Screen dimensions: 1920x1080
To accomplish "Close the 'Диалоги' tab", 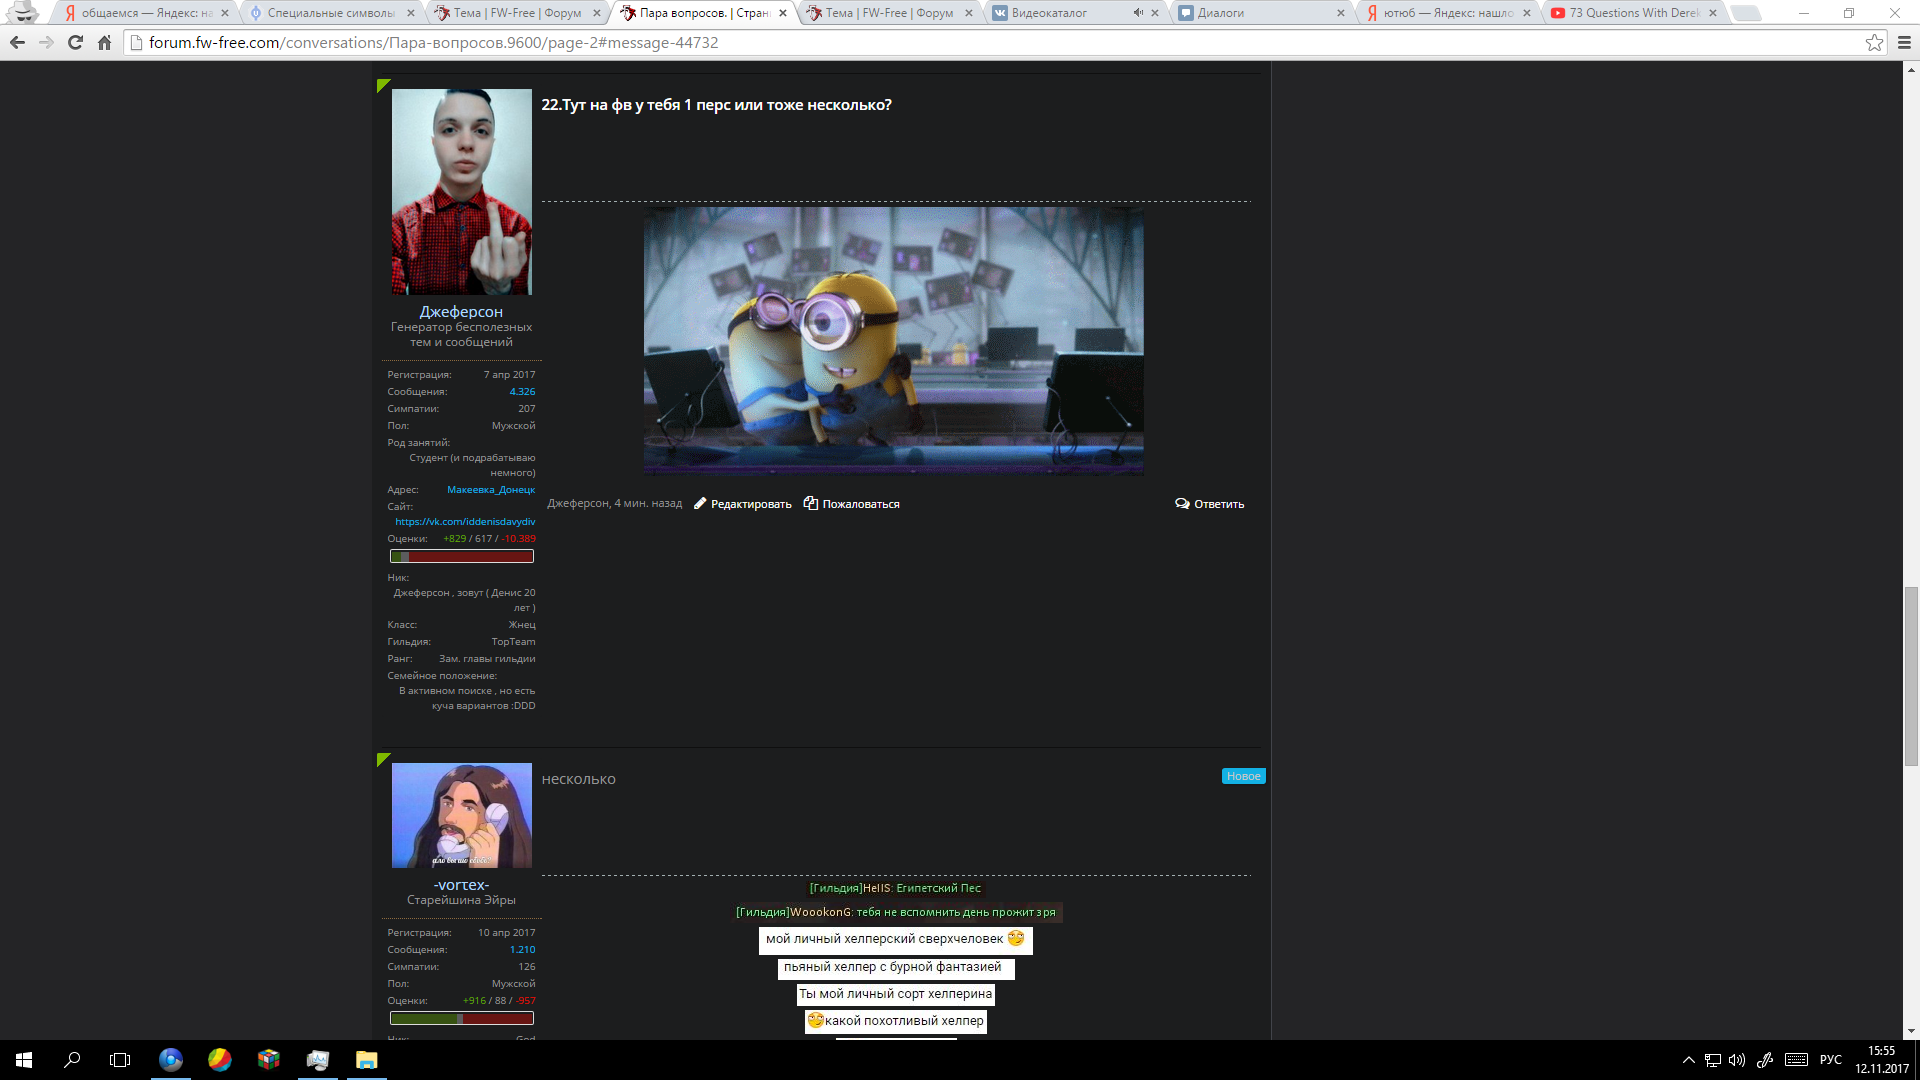I will click(x=1341, y=13).
